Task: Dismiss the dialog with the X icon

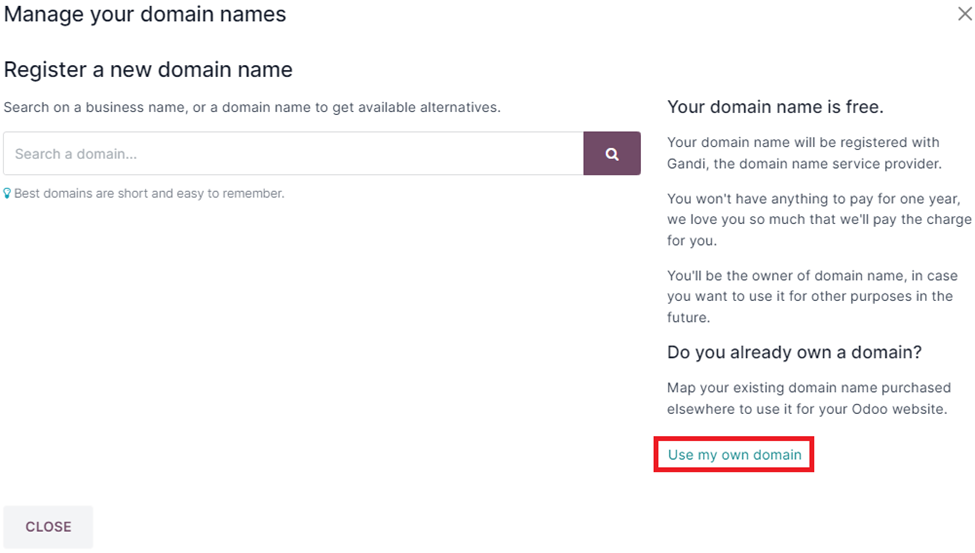Action: coord(965,14)
